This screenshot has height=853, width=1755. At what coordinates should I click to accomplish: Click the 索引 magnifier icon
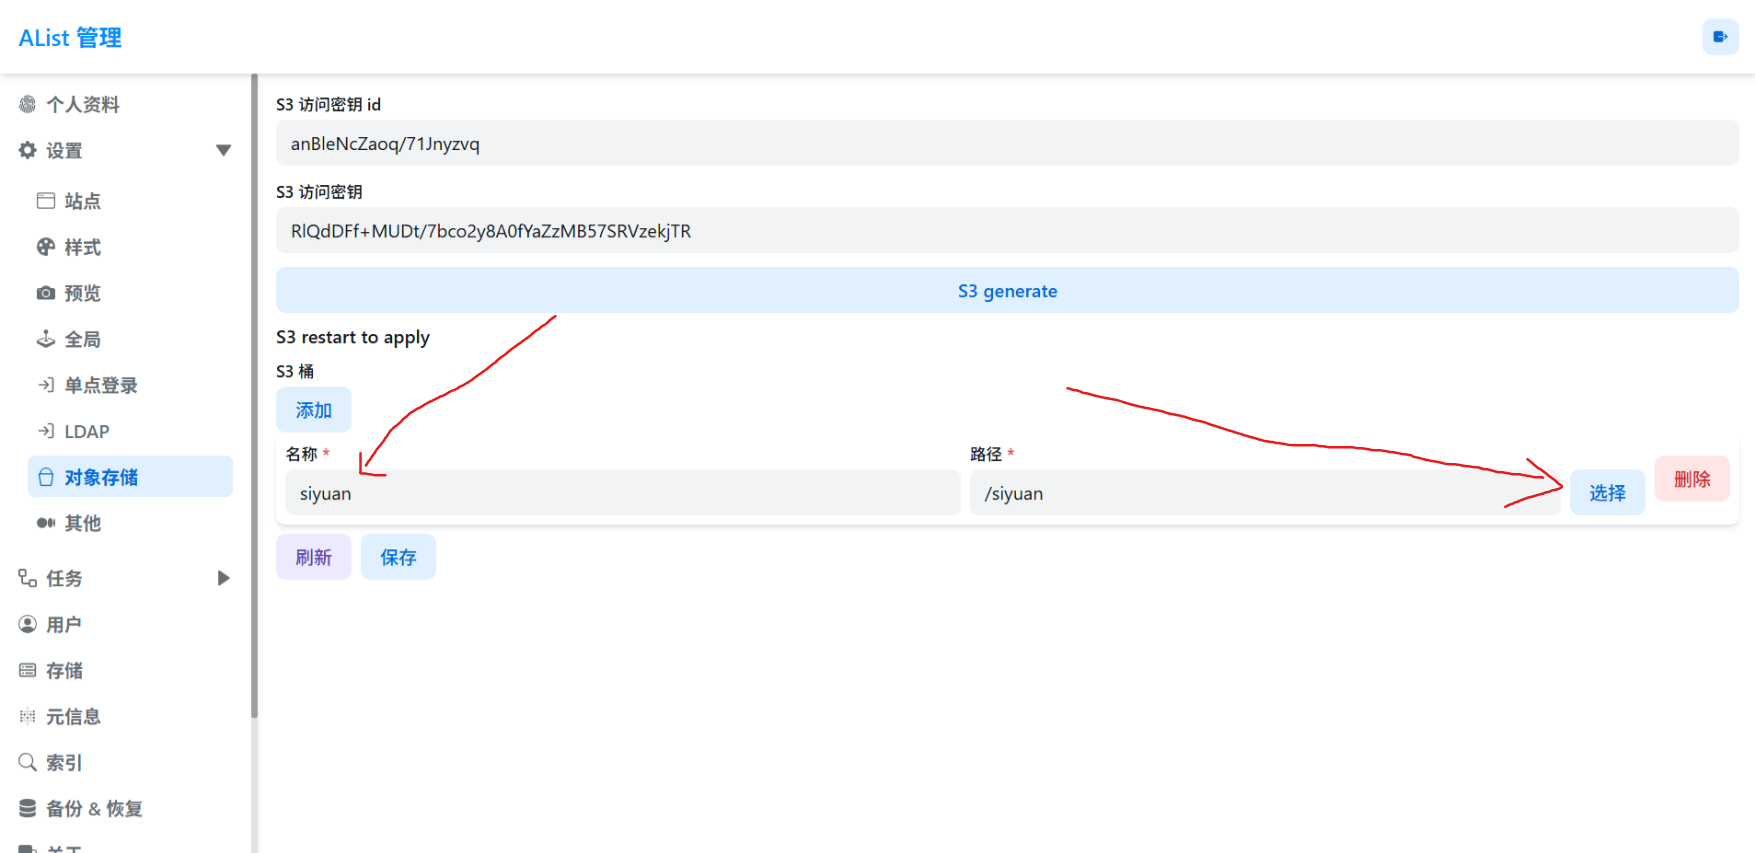27,762
